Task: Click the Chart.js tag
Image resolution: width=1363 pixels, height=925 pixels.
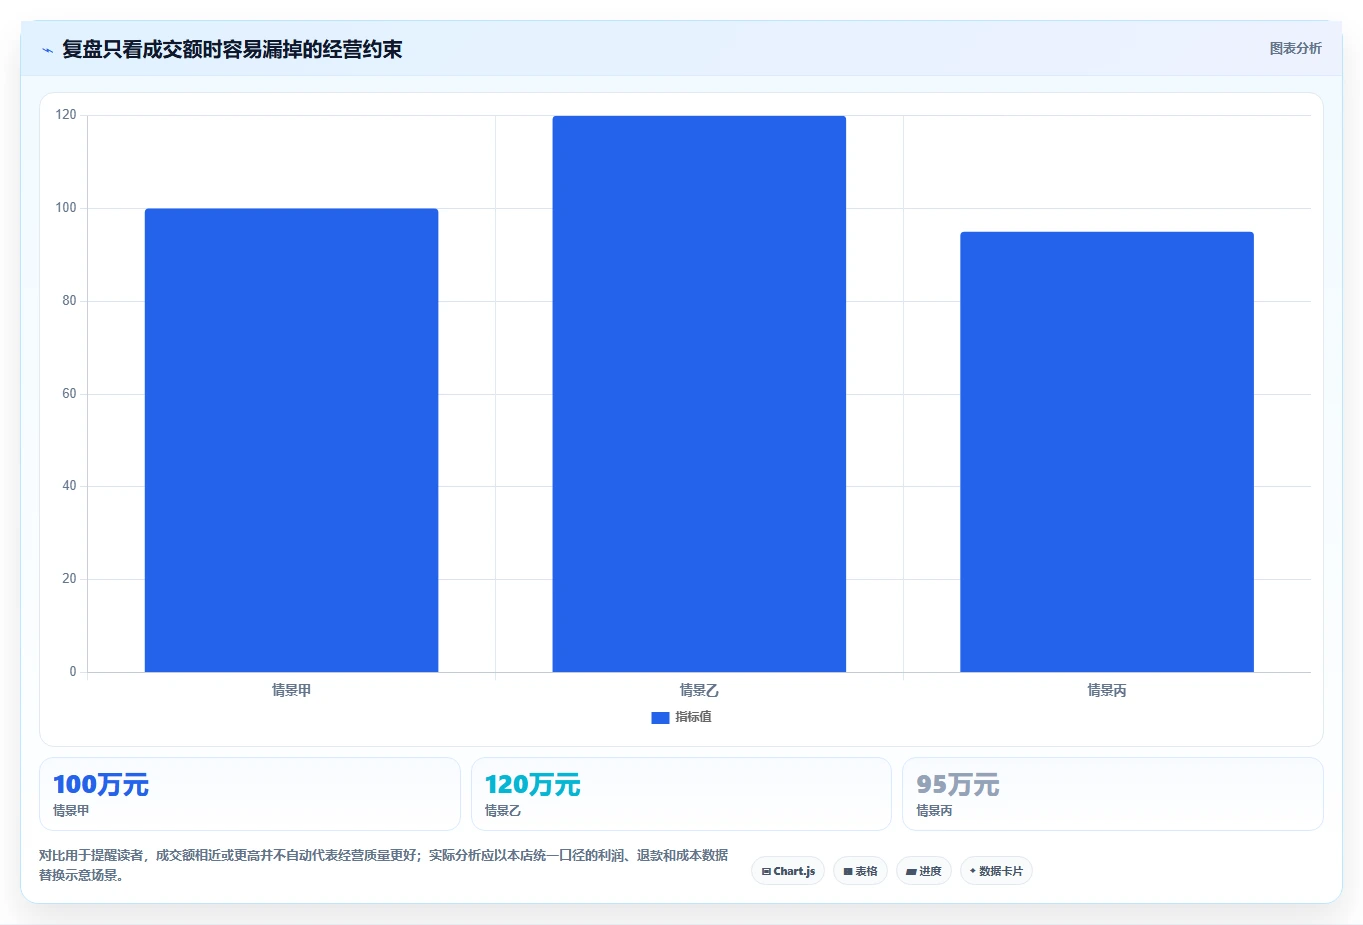Action: coord(788,871)
